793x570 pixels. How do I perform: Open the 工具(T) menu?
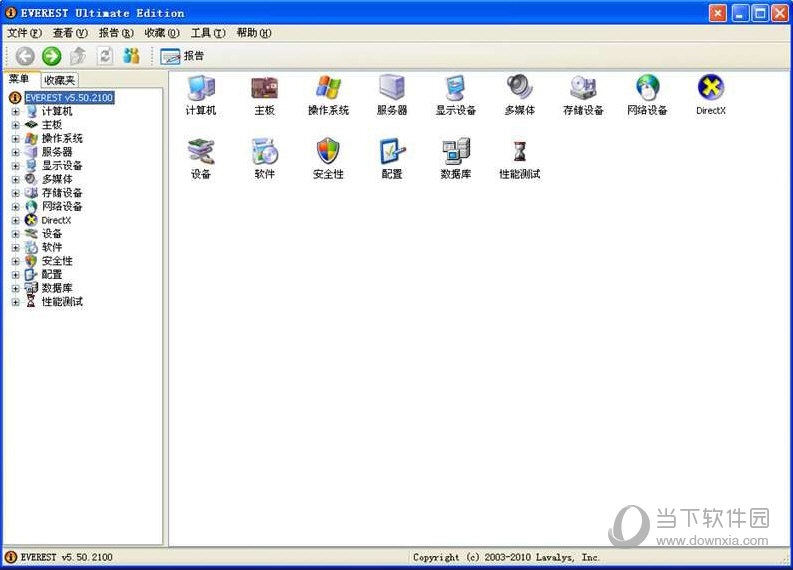[208, 33]
